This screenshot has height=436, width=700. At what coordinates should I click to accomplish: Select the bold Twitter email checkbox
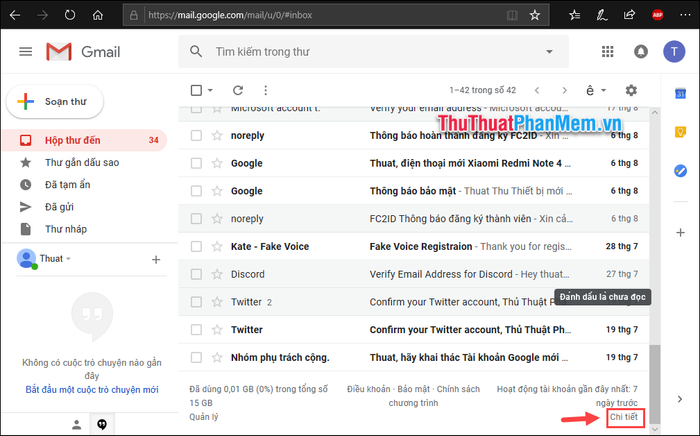click(196, 330)
